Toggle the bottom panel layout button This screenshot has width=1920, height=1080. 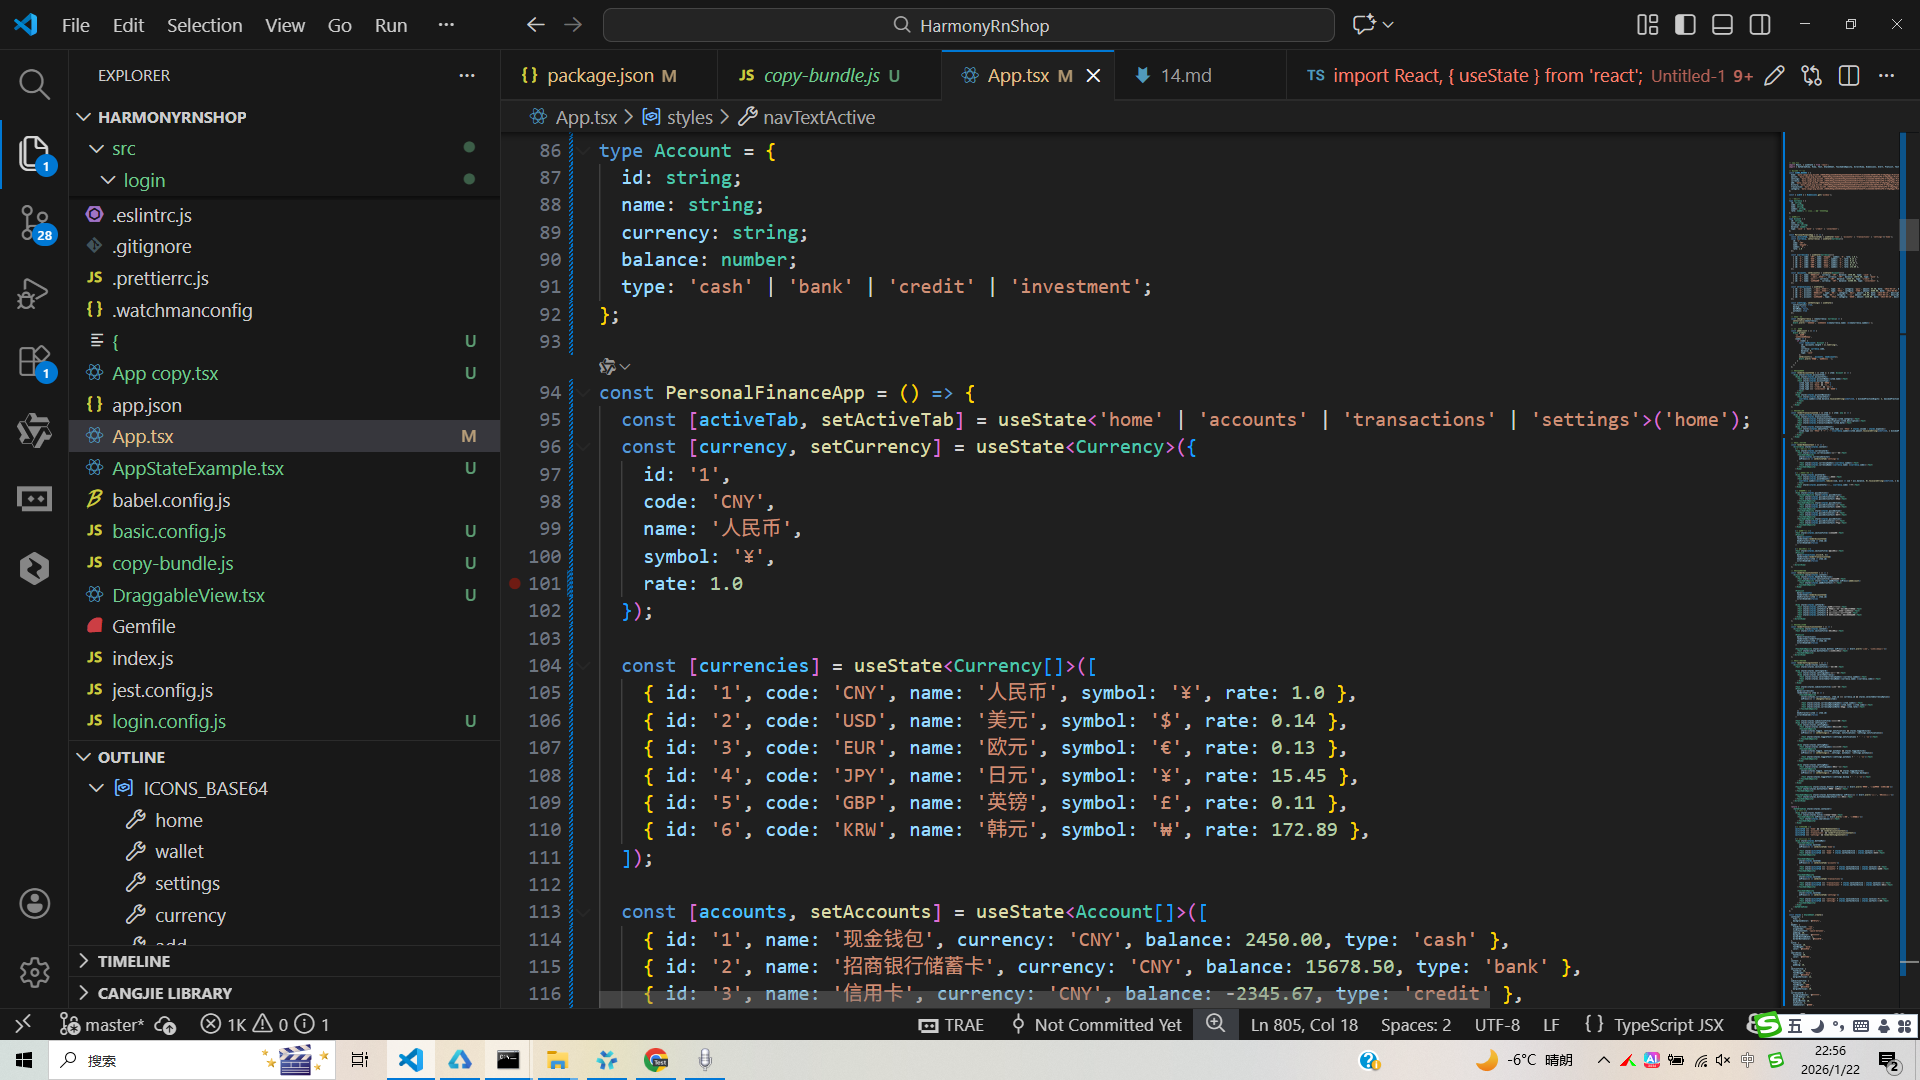click(x=1722, y=25)
